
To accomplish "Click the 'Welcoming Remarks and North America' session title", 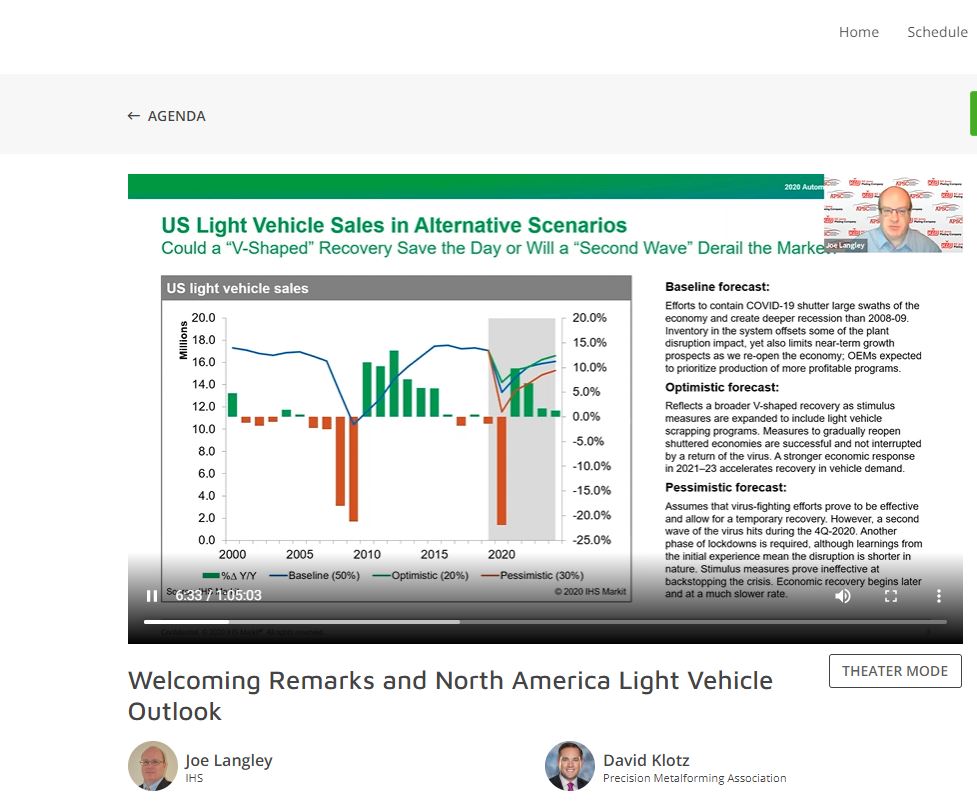I will coord(450,696).
